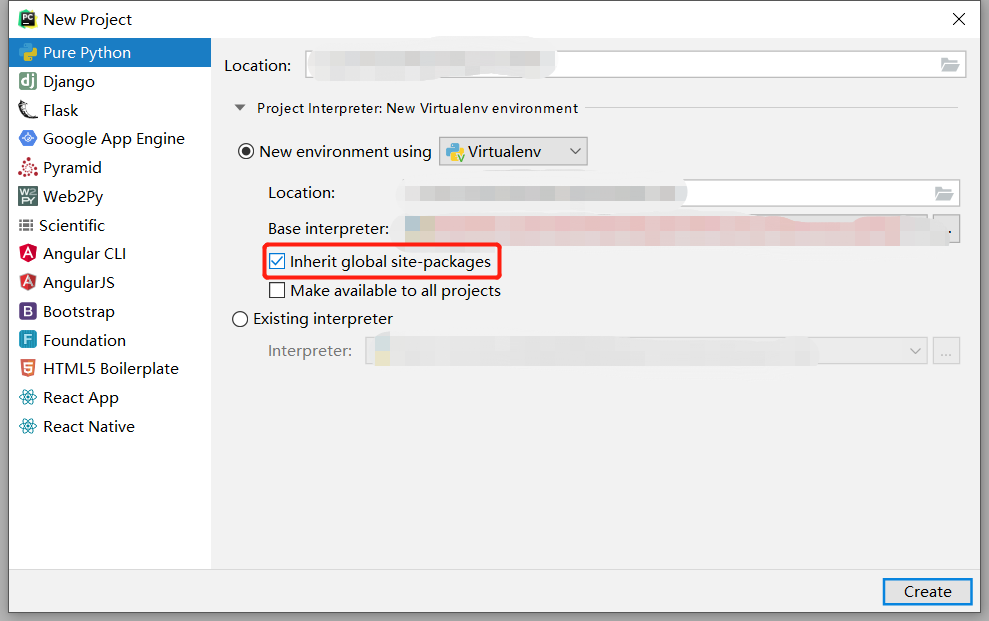Click the Google App Engine icon
Screen dimensions: 989x621
pos(28,138)
